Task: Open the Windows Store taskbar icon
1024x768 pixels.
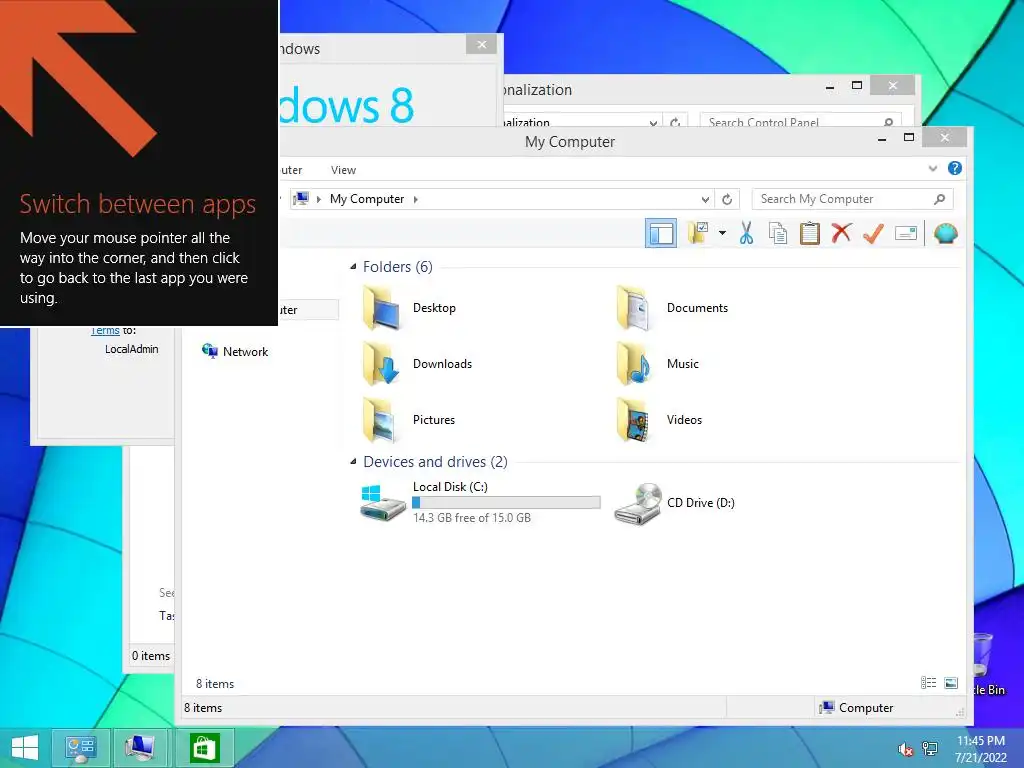Action: (204, 748)
